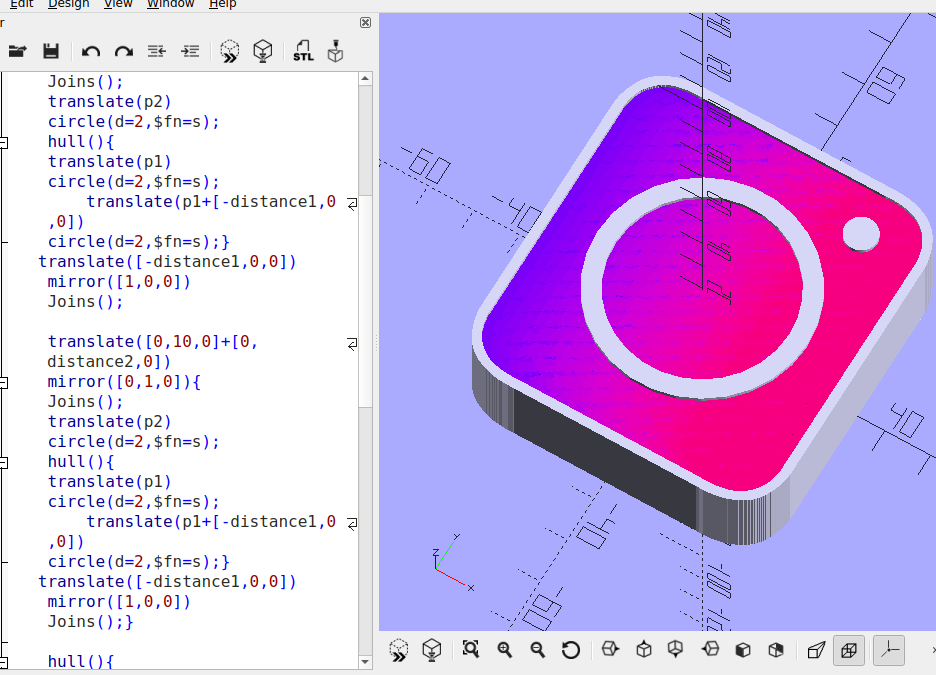Place cursor on the Joins();} line
This screenshot has width=936, height=675.
pos(90,622)
